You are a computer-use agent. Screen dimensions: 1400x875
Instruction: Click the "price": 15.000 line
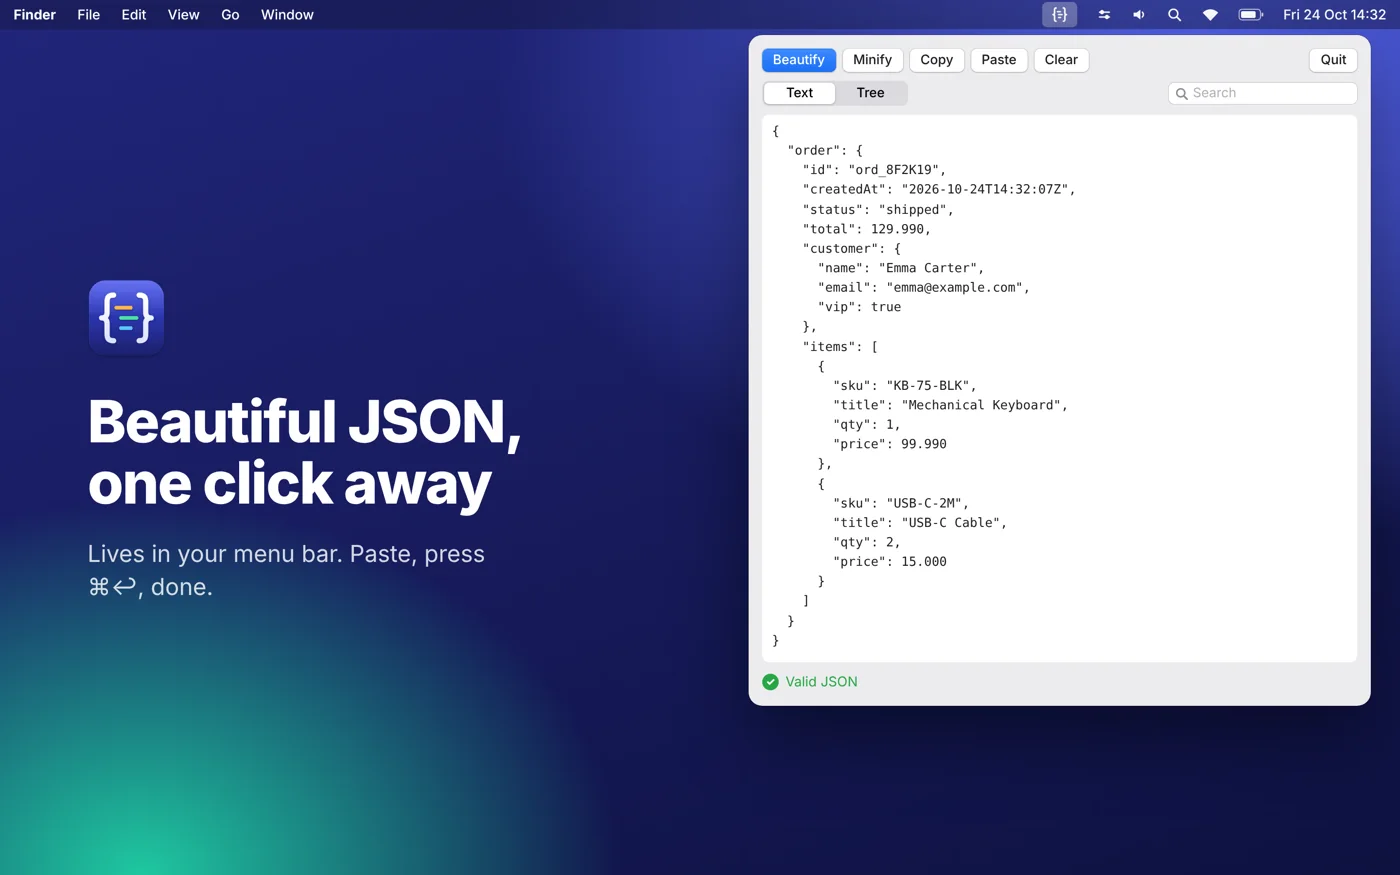[x=890, y=562]
